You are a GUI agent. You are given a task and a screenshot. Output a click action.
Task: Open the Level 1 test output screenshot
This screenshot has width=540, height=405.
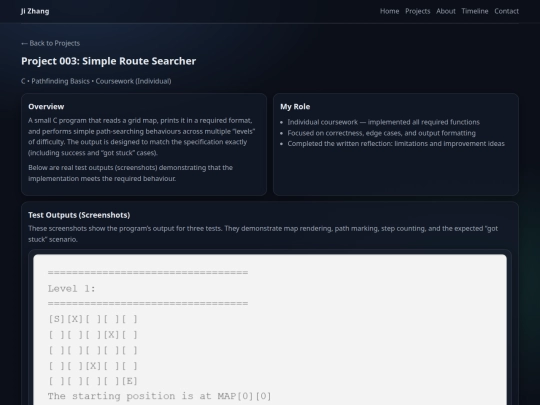click(270, 330)
